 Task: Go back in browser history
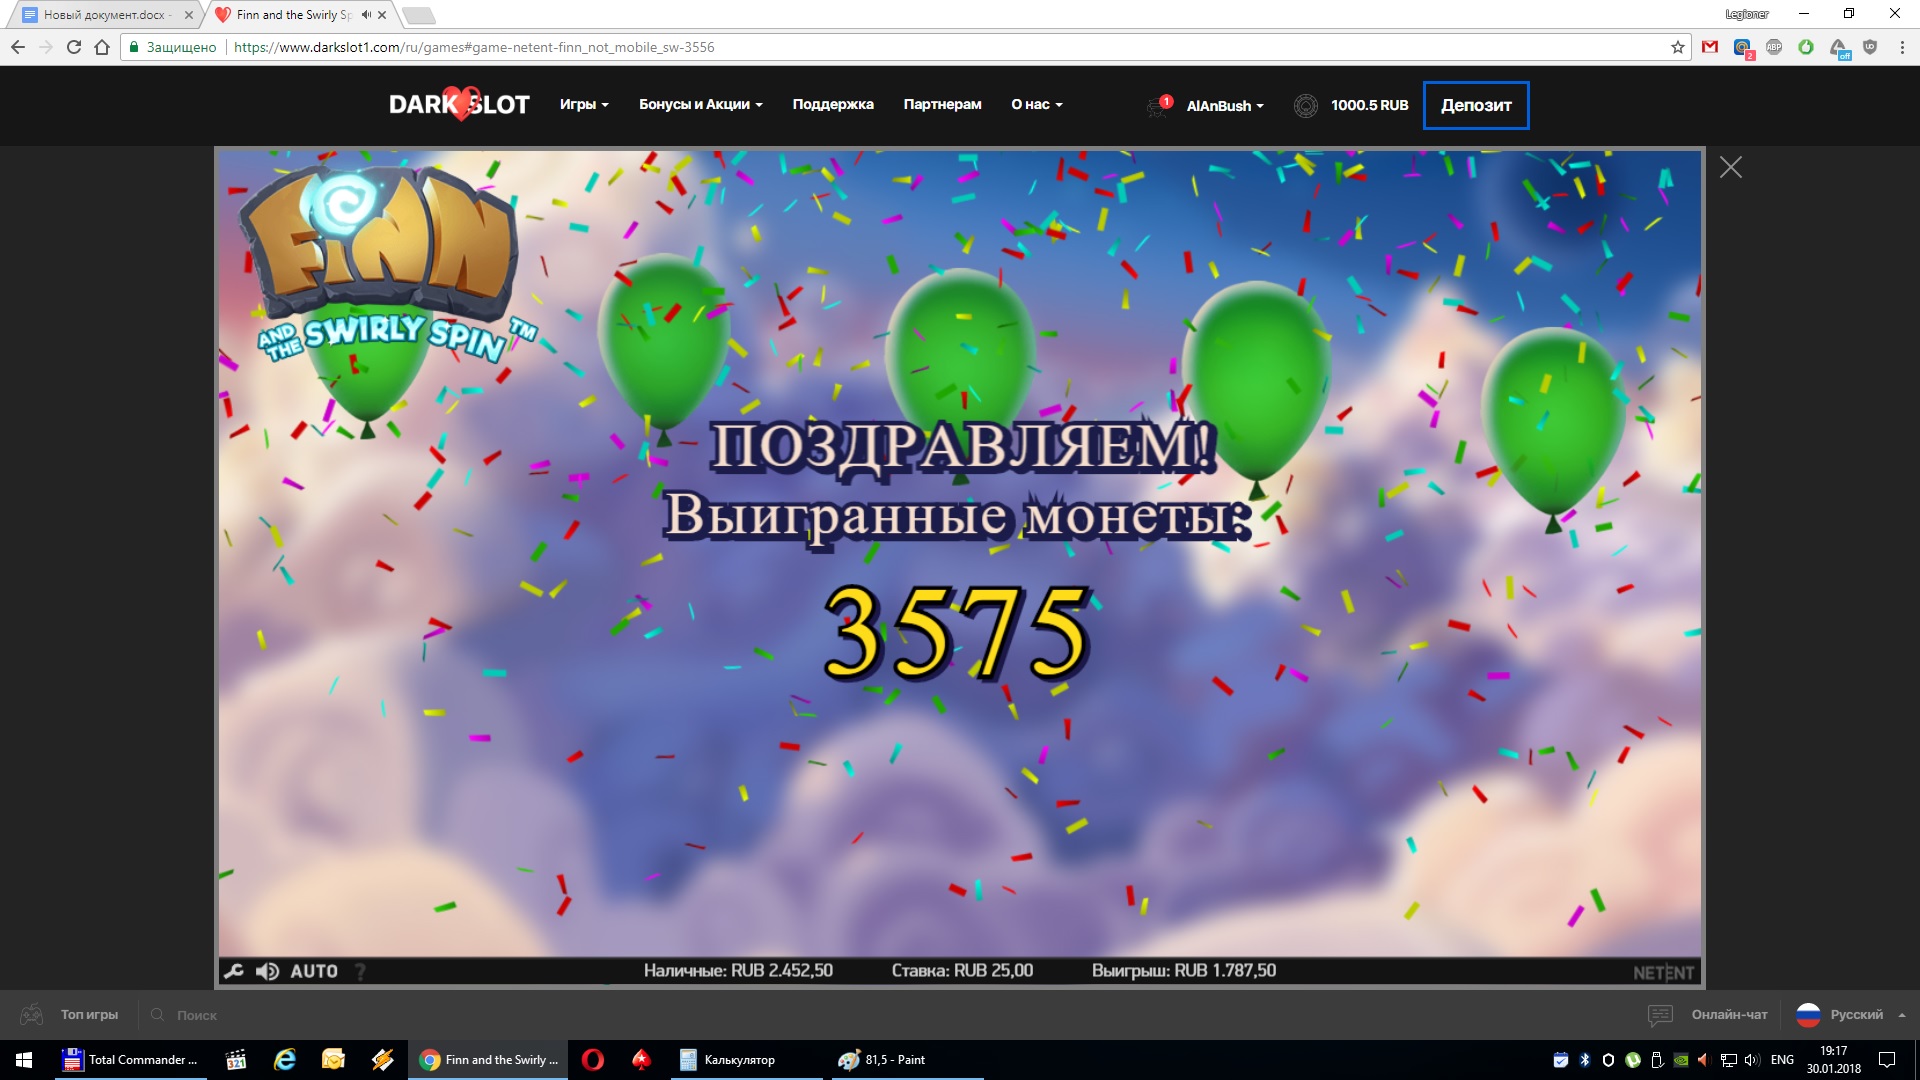pos(18,47)
